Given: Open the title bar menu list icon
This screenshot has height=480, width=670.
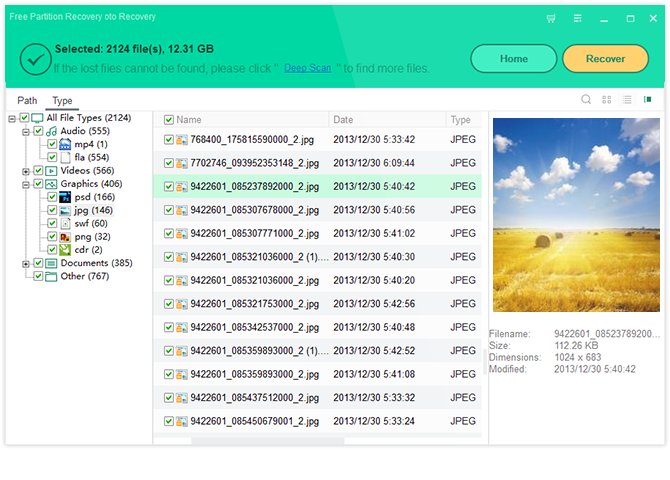Looking at the screenshot, I should (x=577, y=18).
